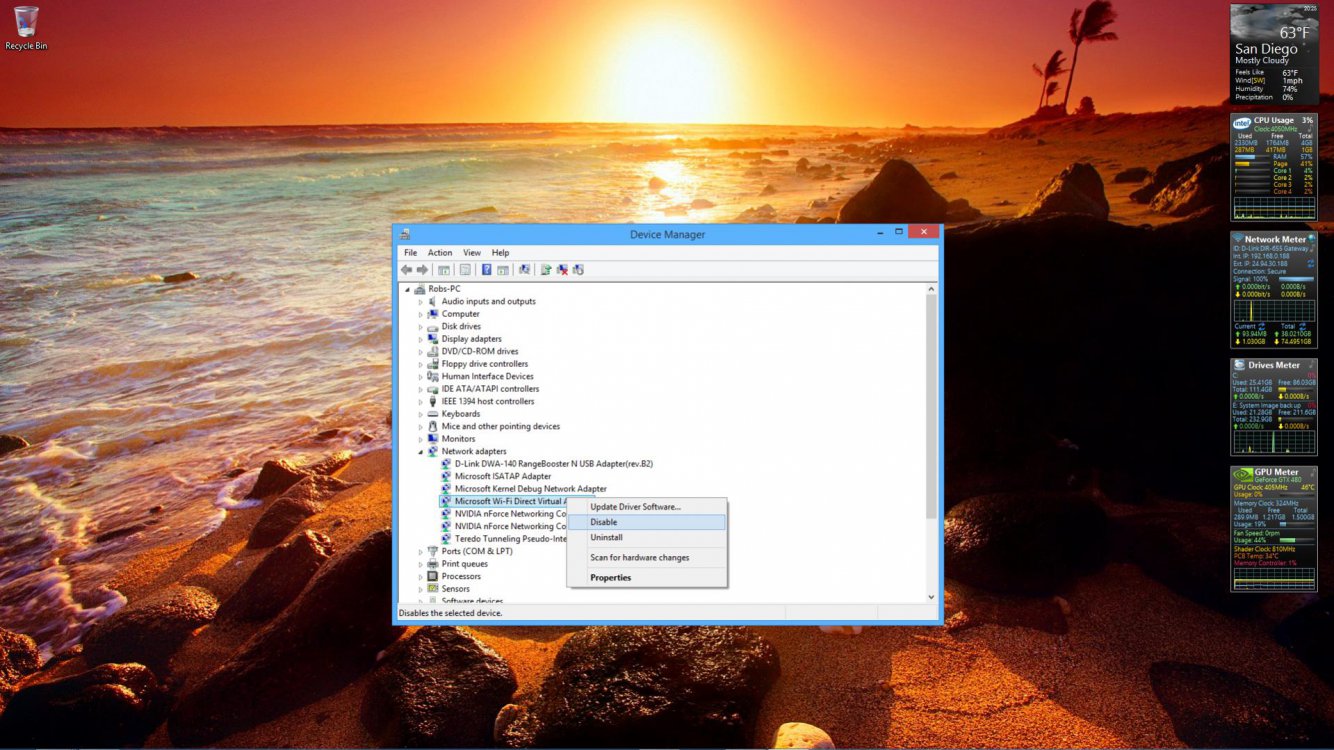Minimize the Device Manager window
Viewport: 1334px width, 750px height.
tap(878, 232)
